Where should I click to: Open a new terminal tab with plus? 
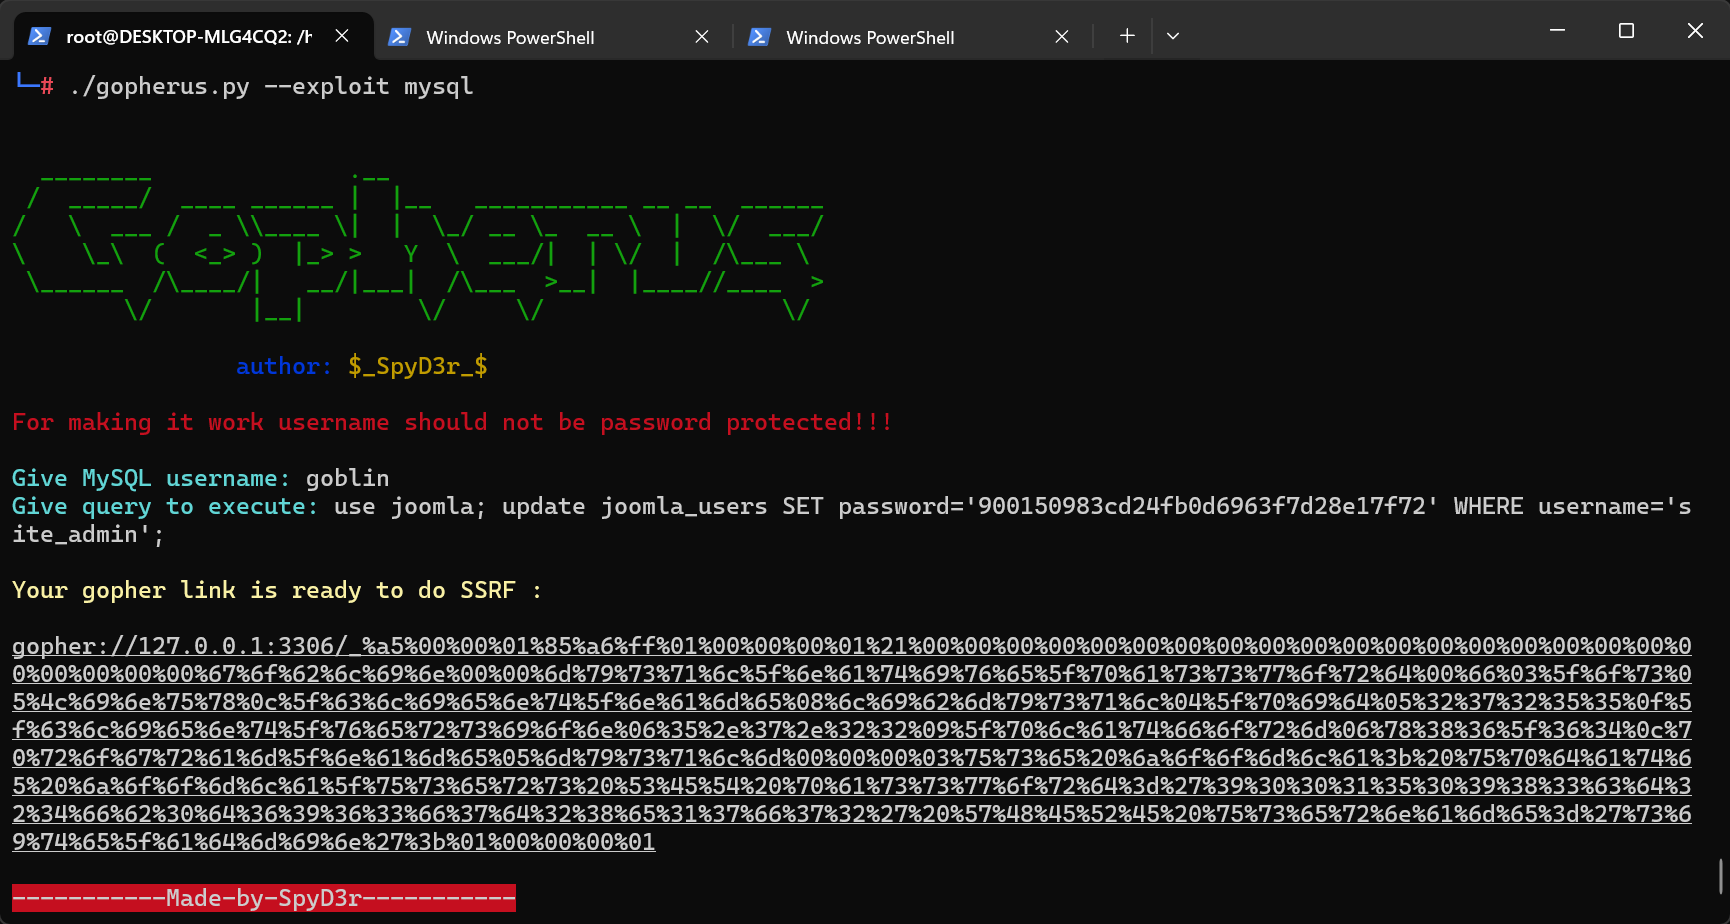(x=1127, y=36)
